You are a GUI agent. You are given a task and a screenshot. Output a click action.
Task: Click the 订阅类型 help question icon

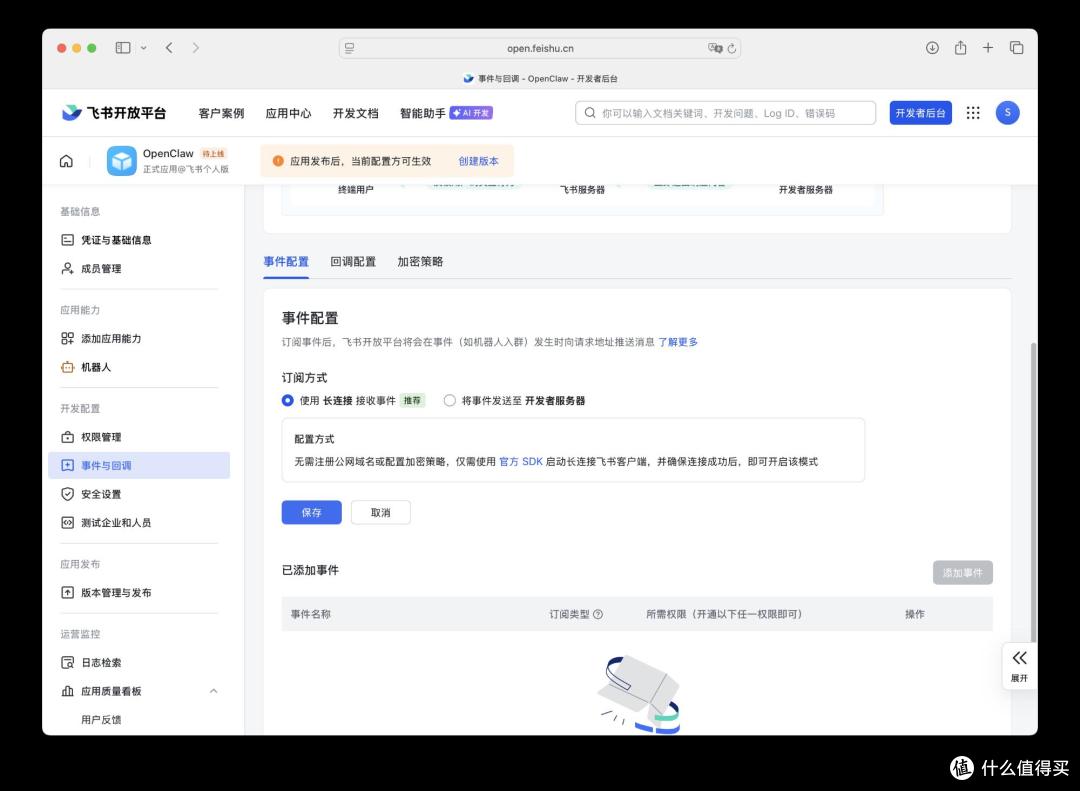[x=598, y=614]
